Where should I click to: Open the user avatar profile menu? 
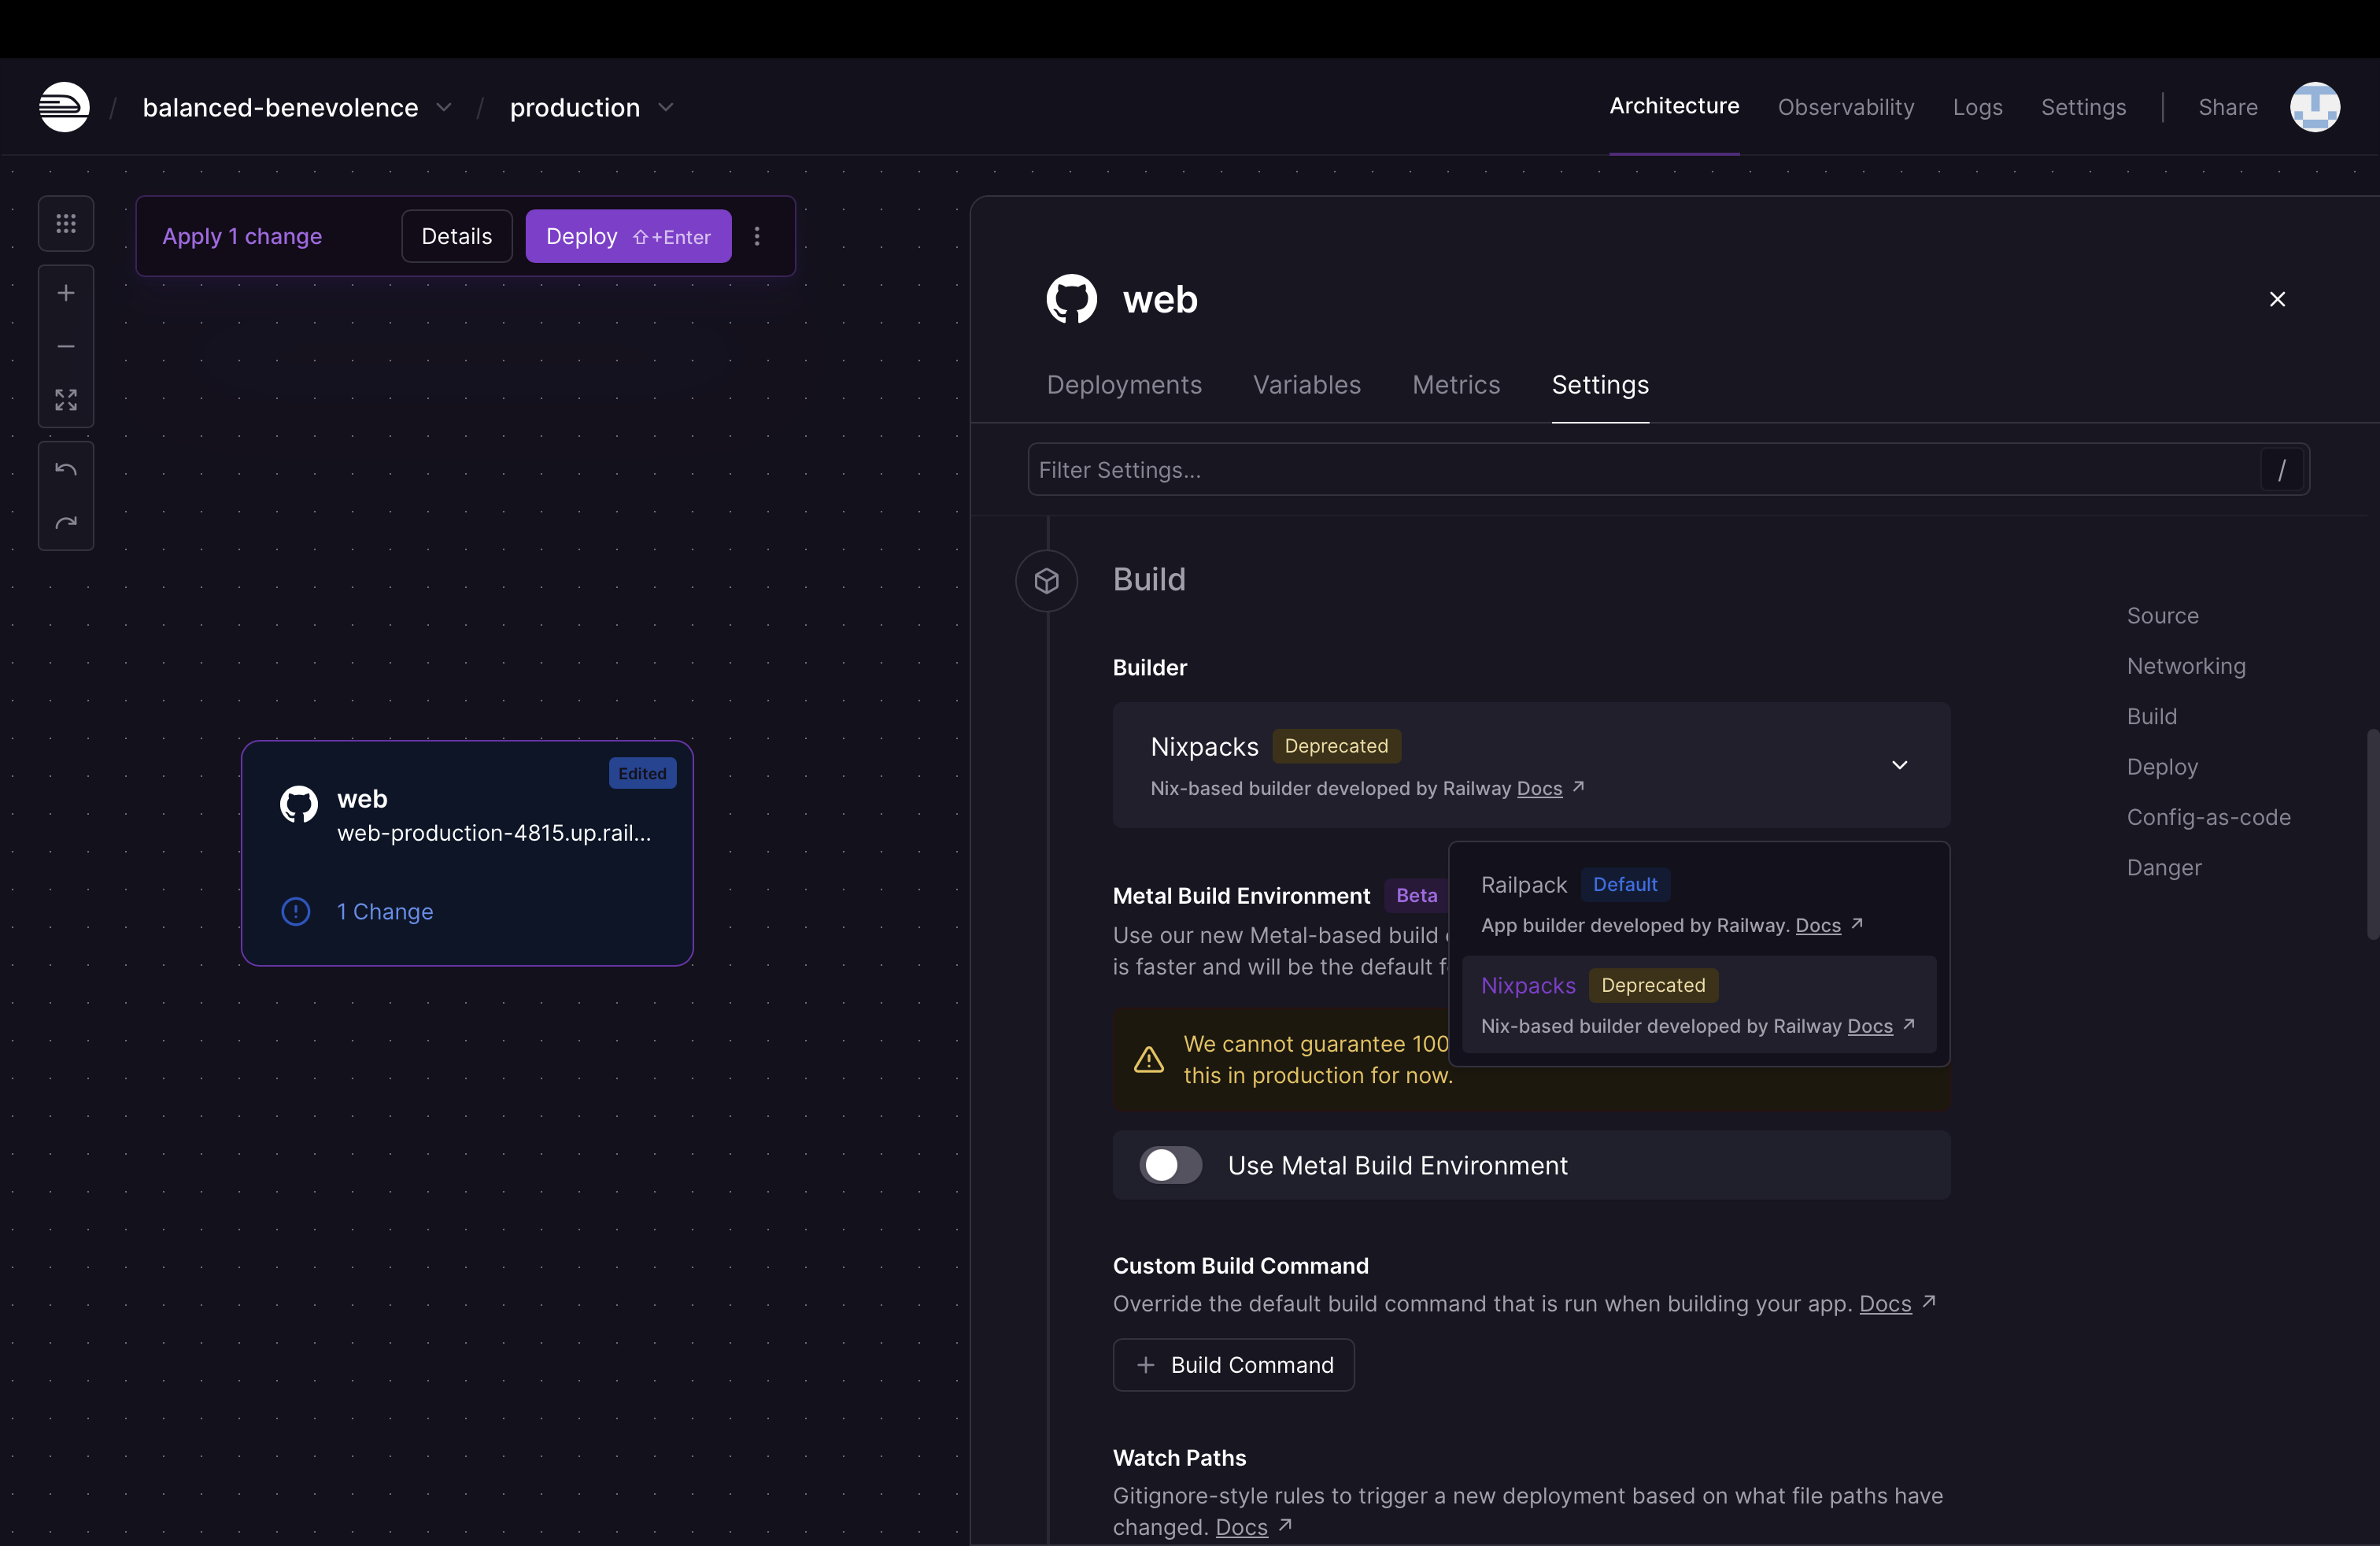2314,107
